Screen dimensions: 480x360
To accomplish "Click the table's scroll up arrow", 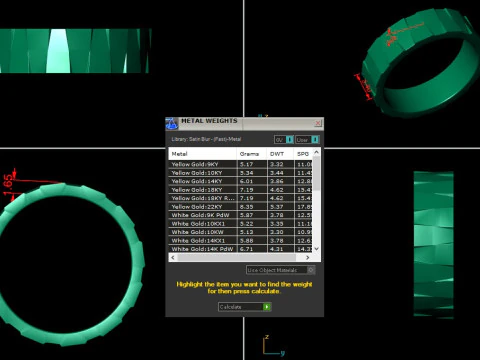I will pos(317,152).
